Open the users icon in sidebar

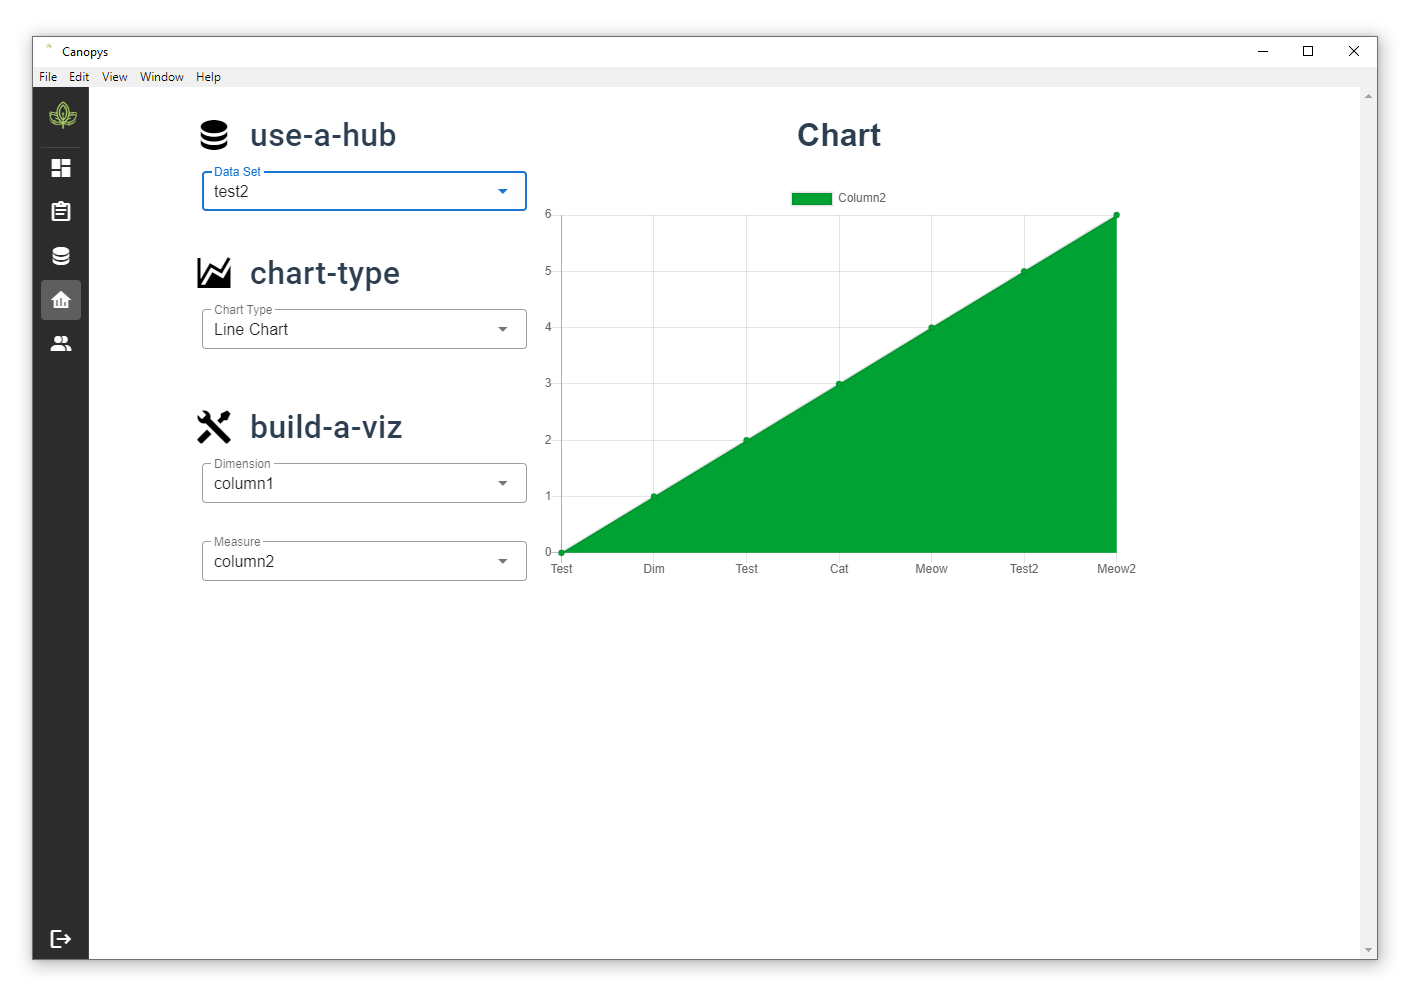(x=61, y=344)
